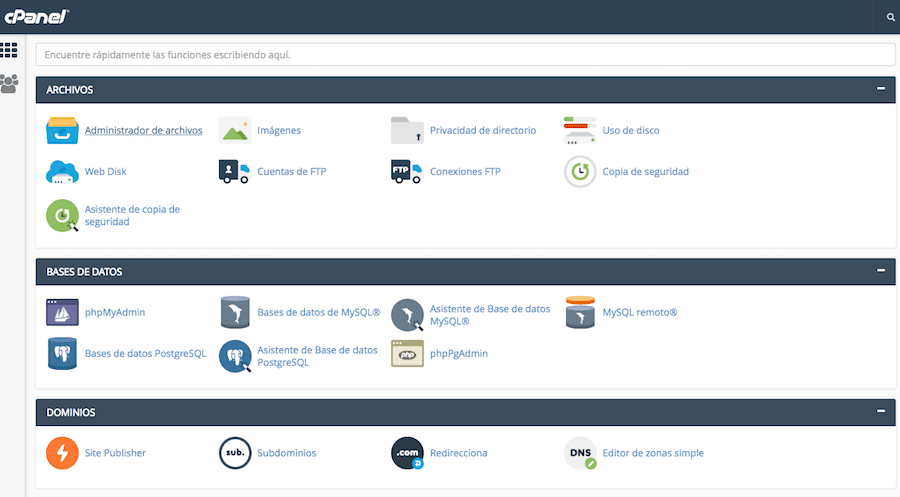Click the BASES DE DATOS header title
Image resolution: width=900 pixels, height=497 pixels.
tap(84, 272)
